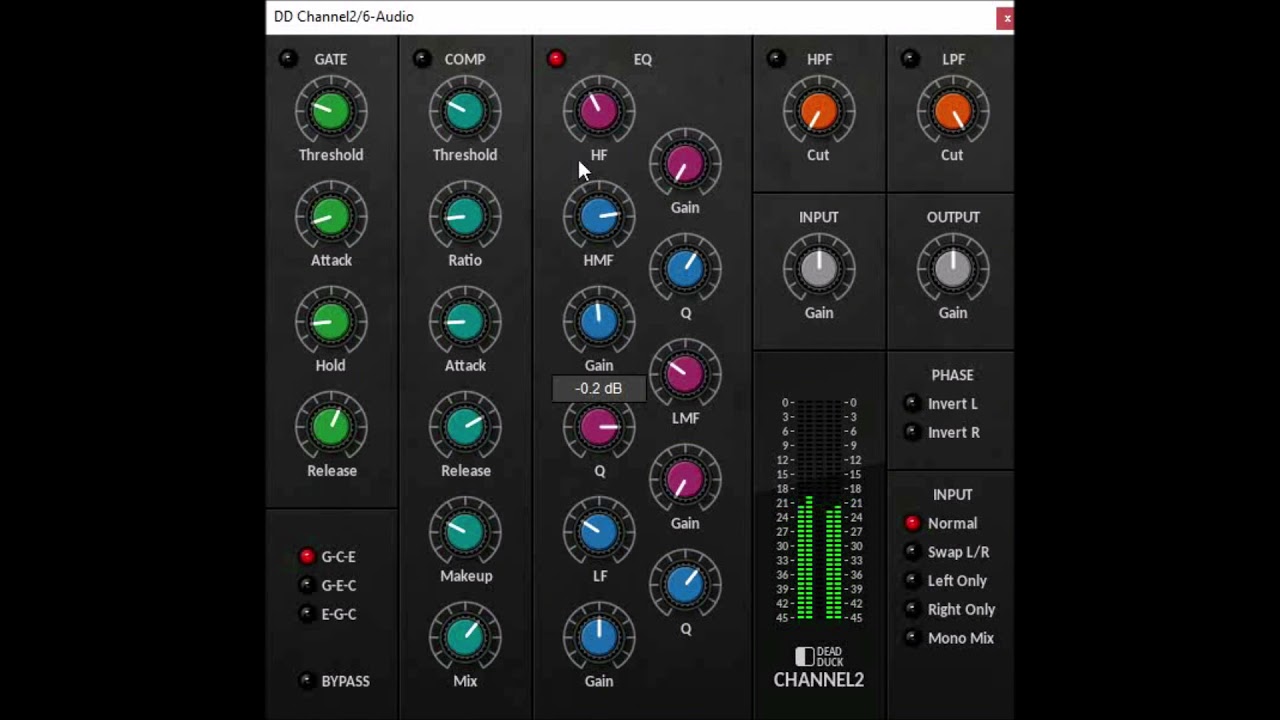The image size is (1280, 720).
Task: Click the blue HMF frequency knob
Action: point(599,216)
